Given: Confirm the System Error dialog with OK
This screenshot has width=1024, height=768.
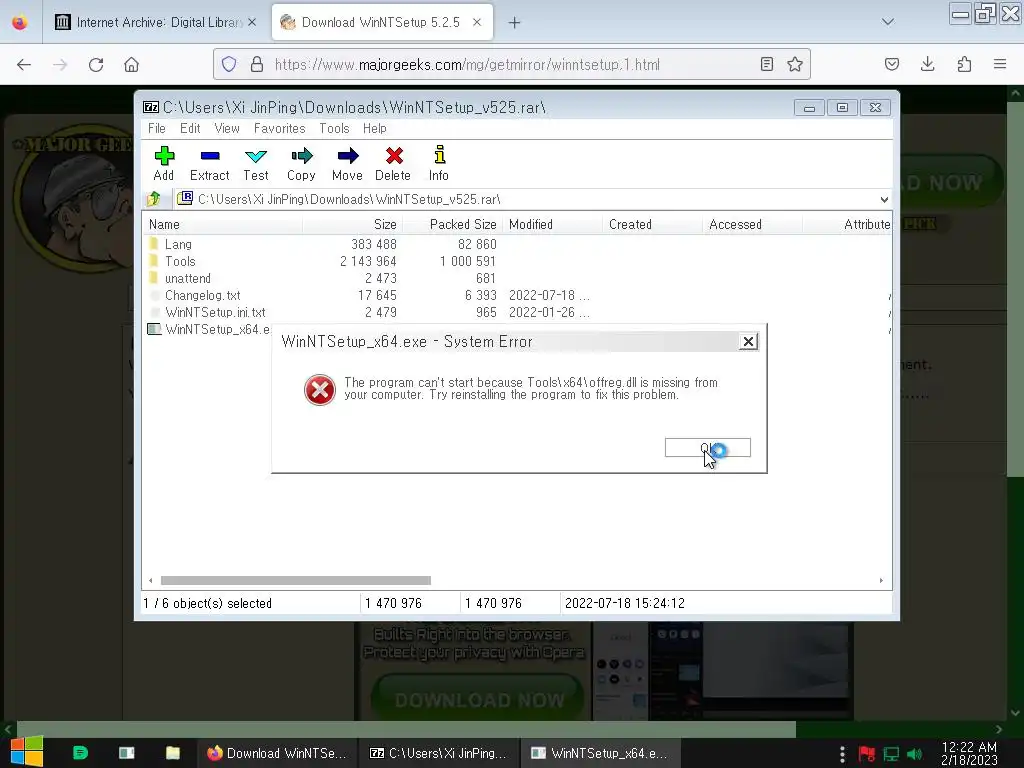Looking at the screenshot, I should tap(707, 448).
